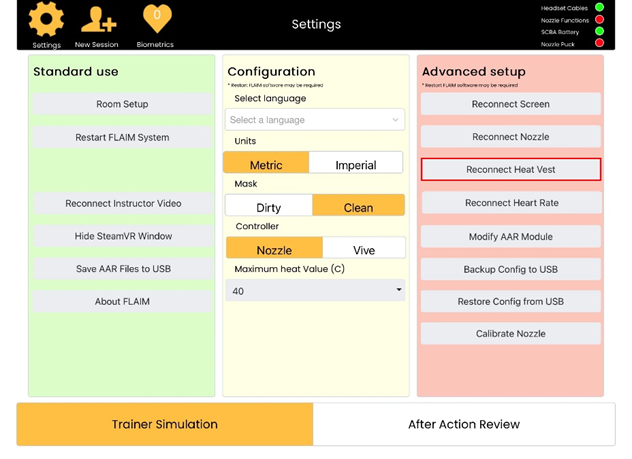Set mask to Dirty
This screenshot has width=632, height=459.
click(x=268, y=208)
